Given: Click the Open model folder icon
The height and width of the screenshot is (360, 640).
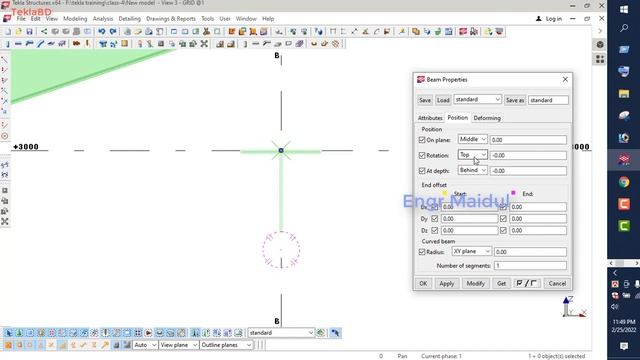Looking at the screenshot, I should pos(18,32).
